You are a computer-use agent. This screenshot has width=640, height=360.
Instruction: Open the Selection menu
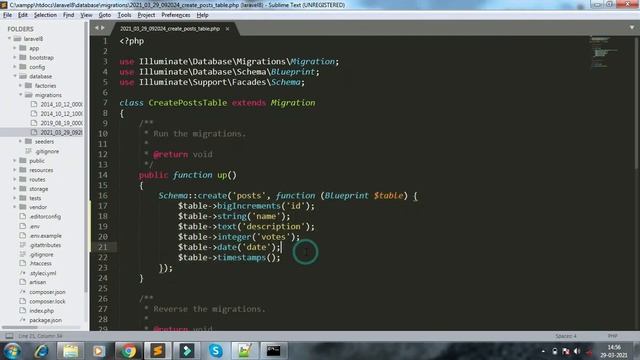[45, 15]
